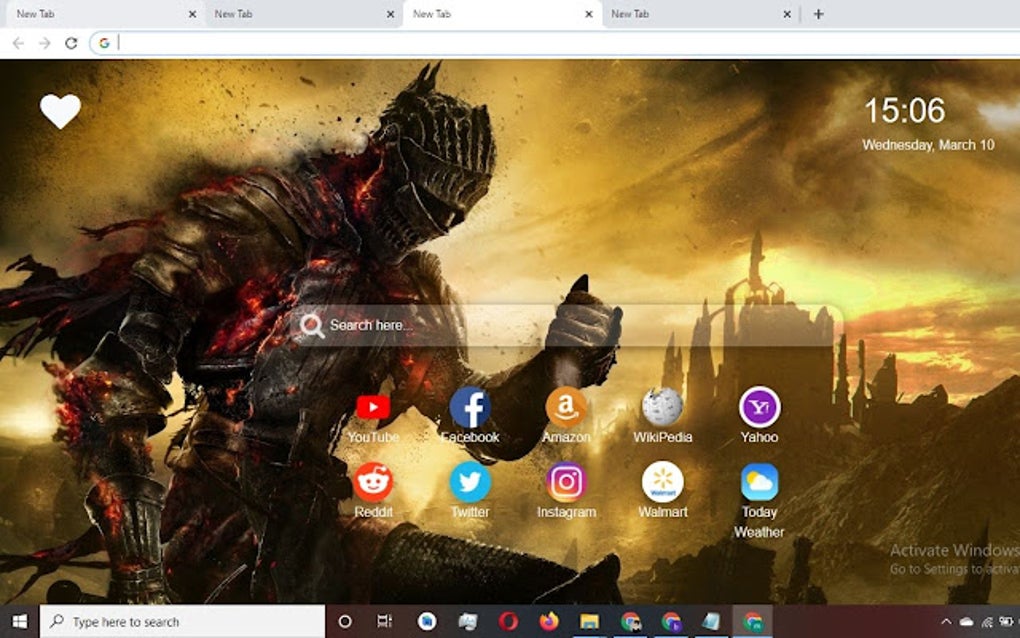Screen dimensions: 1020x638
Task: Show hidden tray icons chevron
Action: (946, 622)
